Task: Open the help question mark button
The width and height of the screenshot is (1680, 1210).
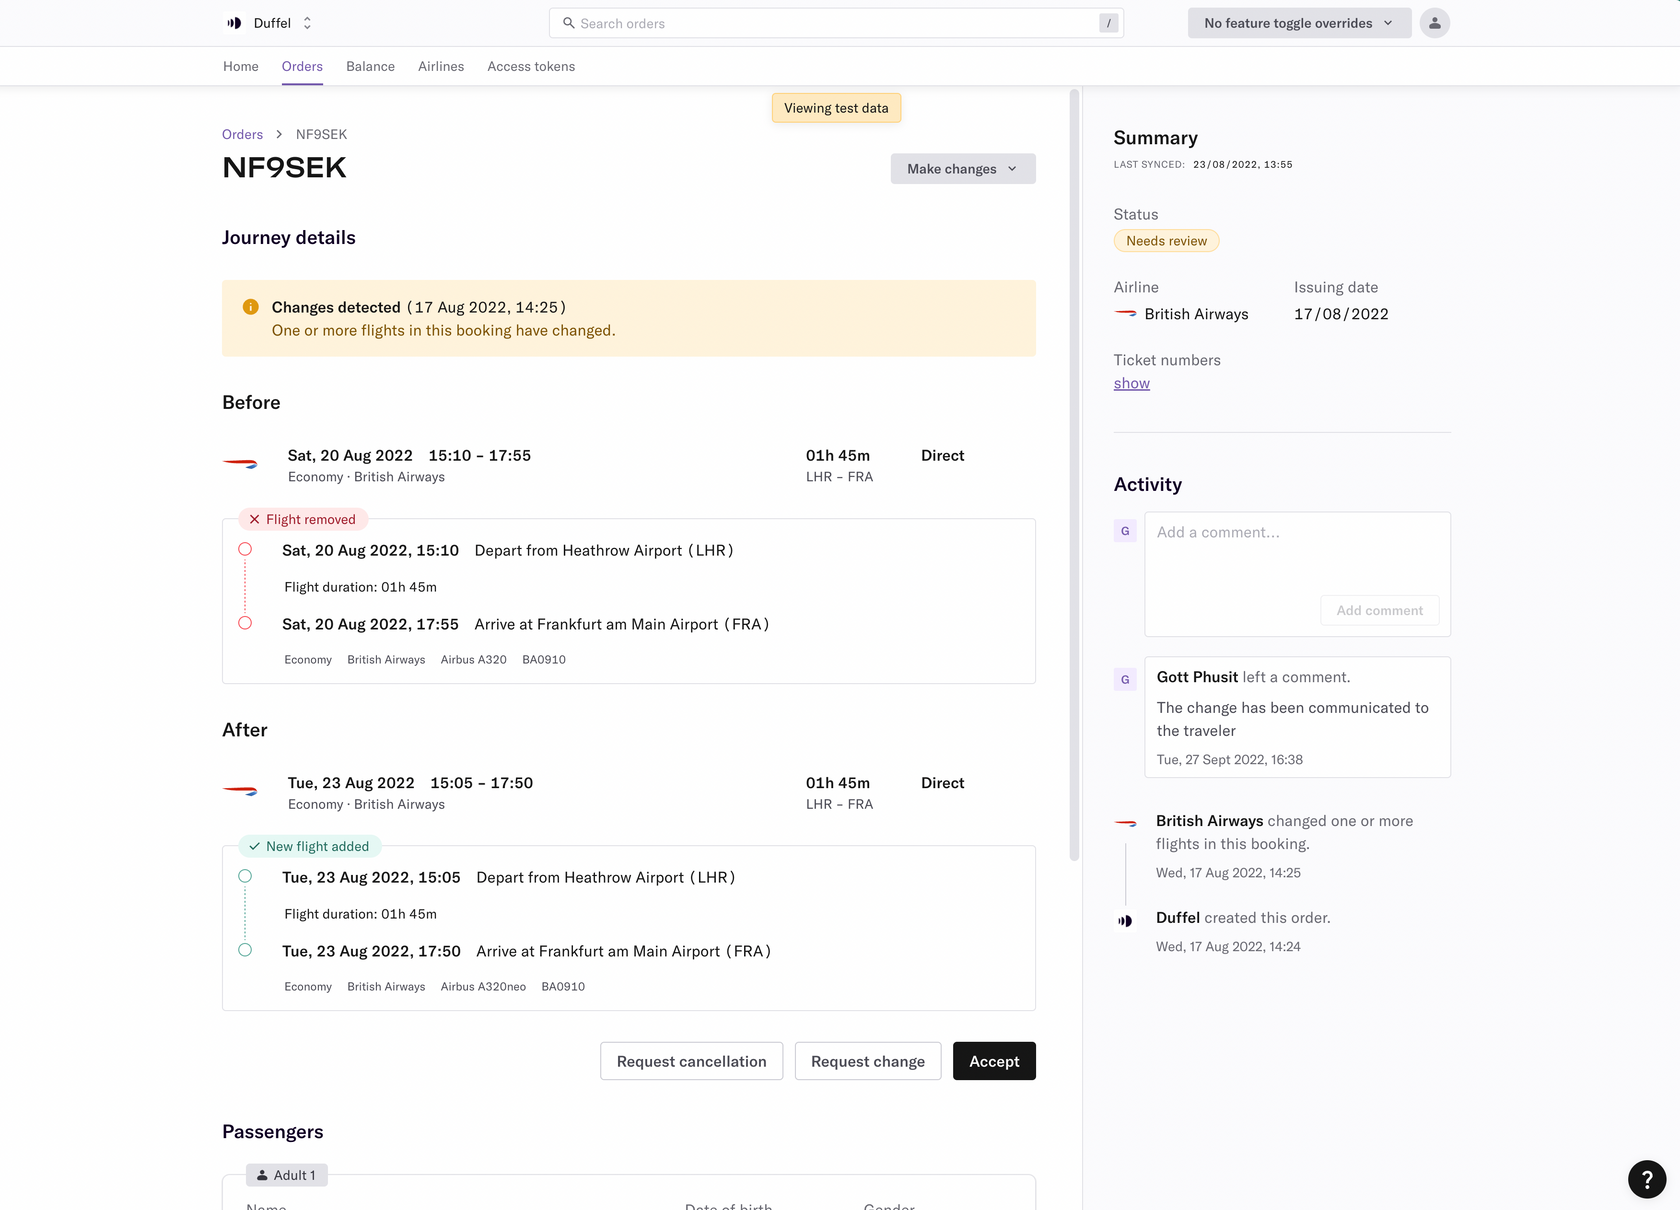Action: pos(1646,1179)
